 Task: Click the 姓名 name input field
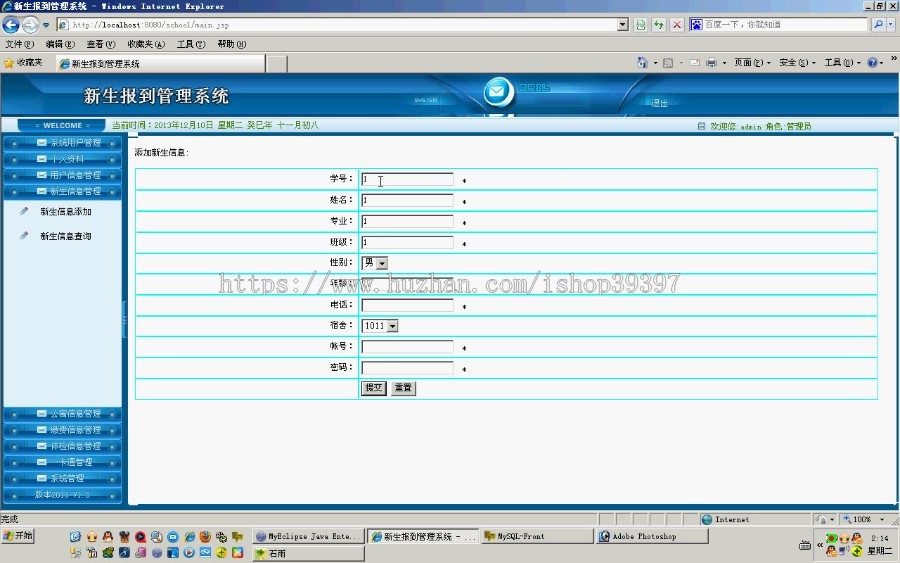pyautogui.click(x=408, y=200)
